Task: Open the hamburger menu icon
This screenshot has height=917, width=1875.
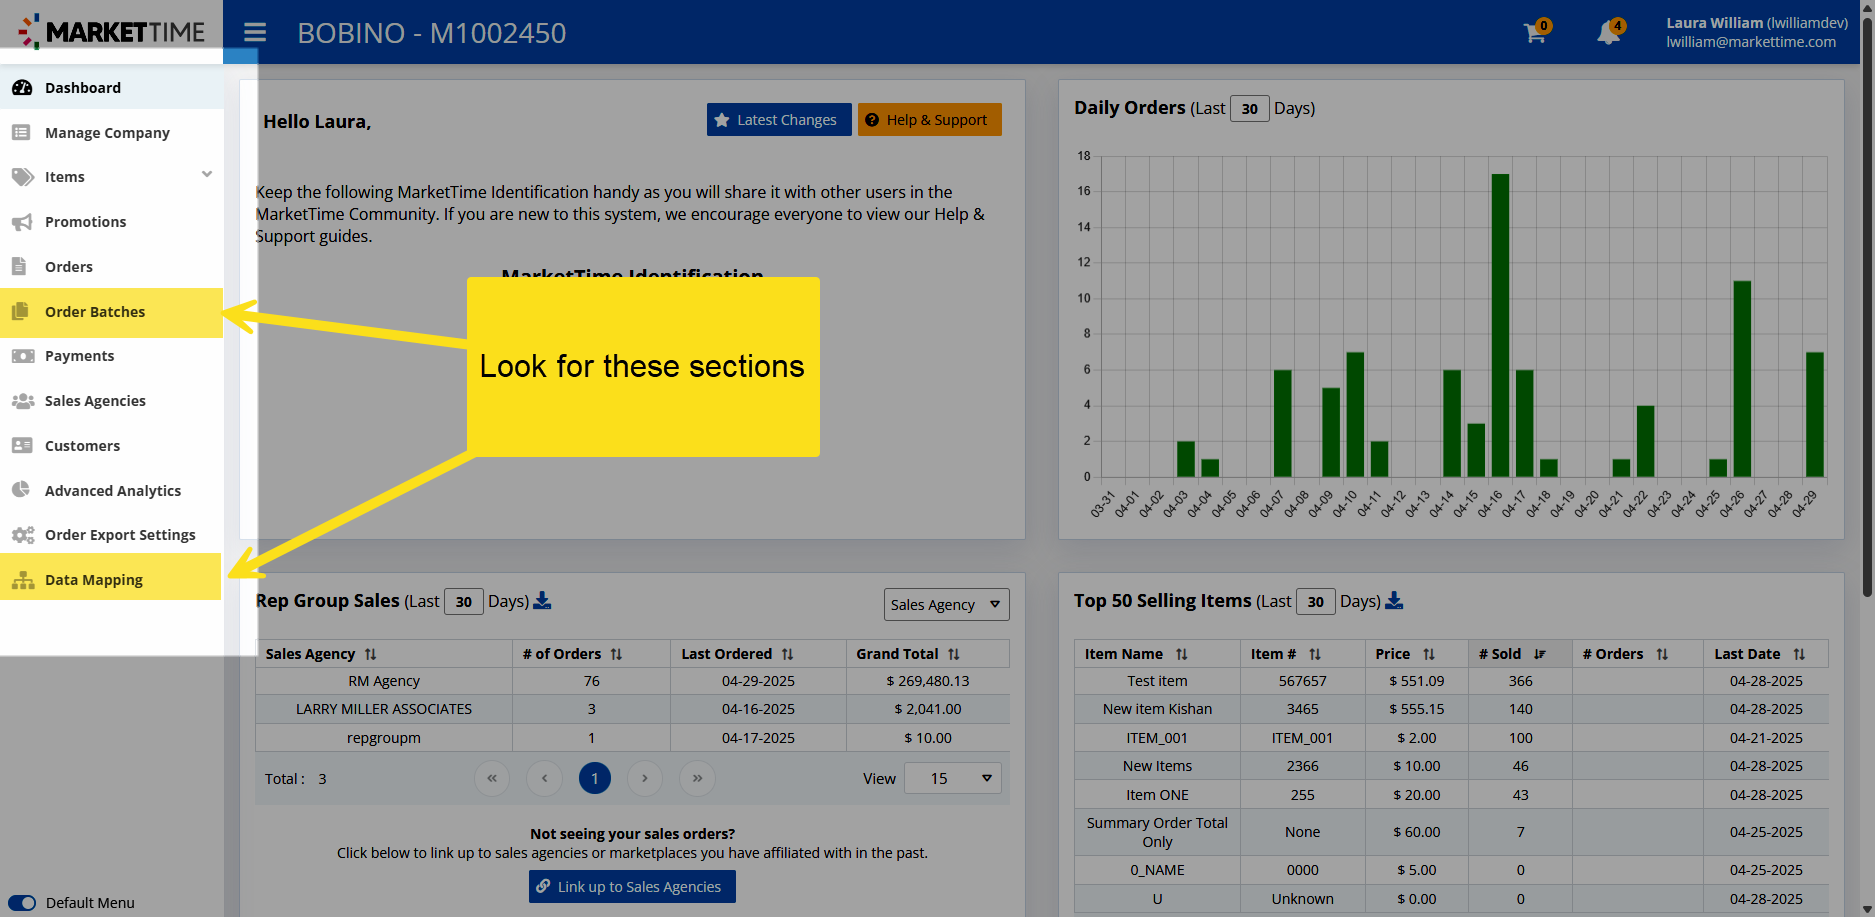Action: click(255, 33)
